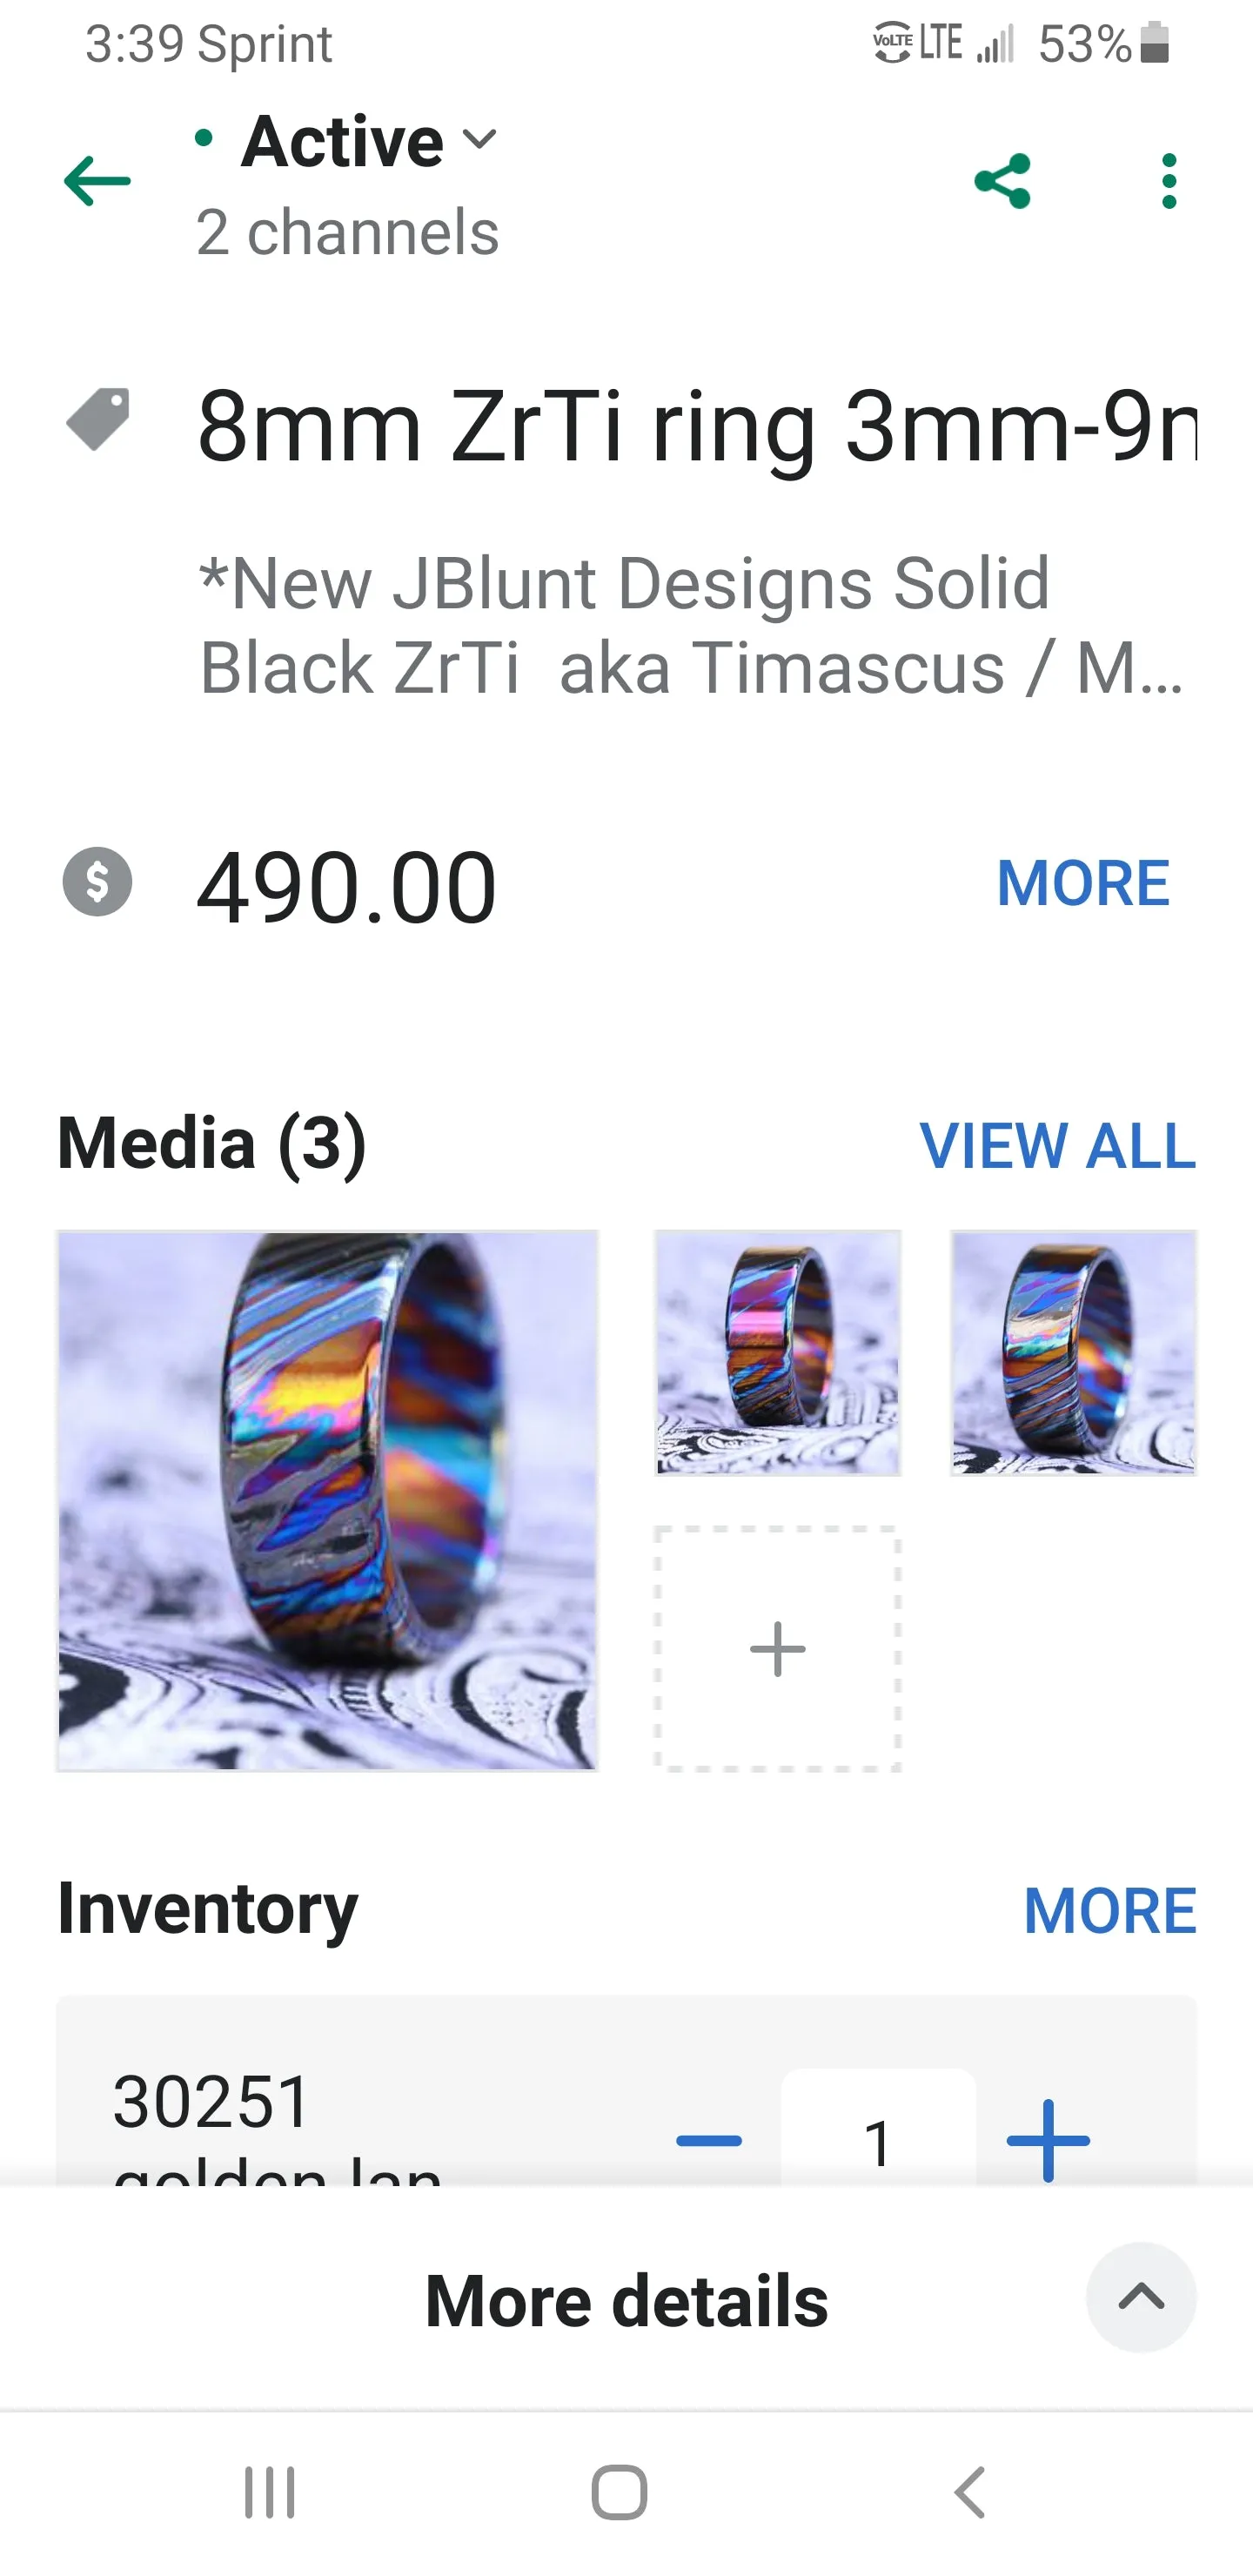Tap VIEW ALL for media
This screenshot has width=1253, height=2576.
click(1058, 1145)
